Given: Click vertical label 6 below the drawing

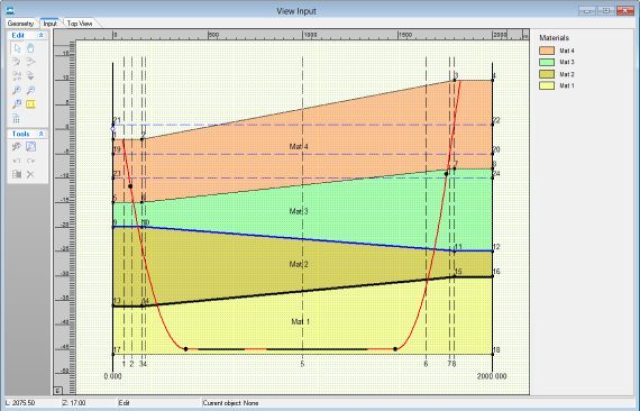Looking at the screenshot, I should 426,364.
